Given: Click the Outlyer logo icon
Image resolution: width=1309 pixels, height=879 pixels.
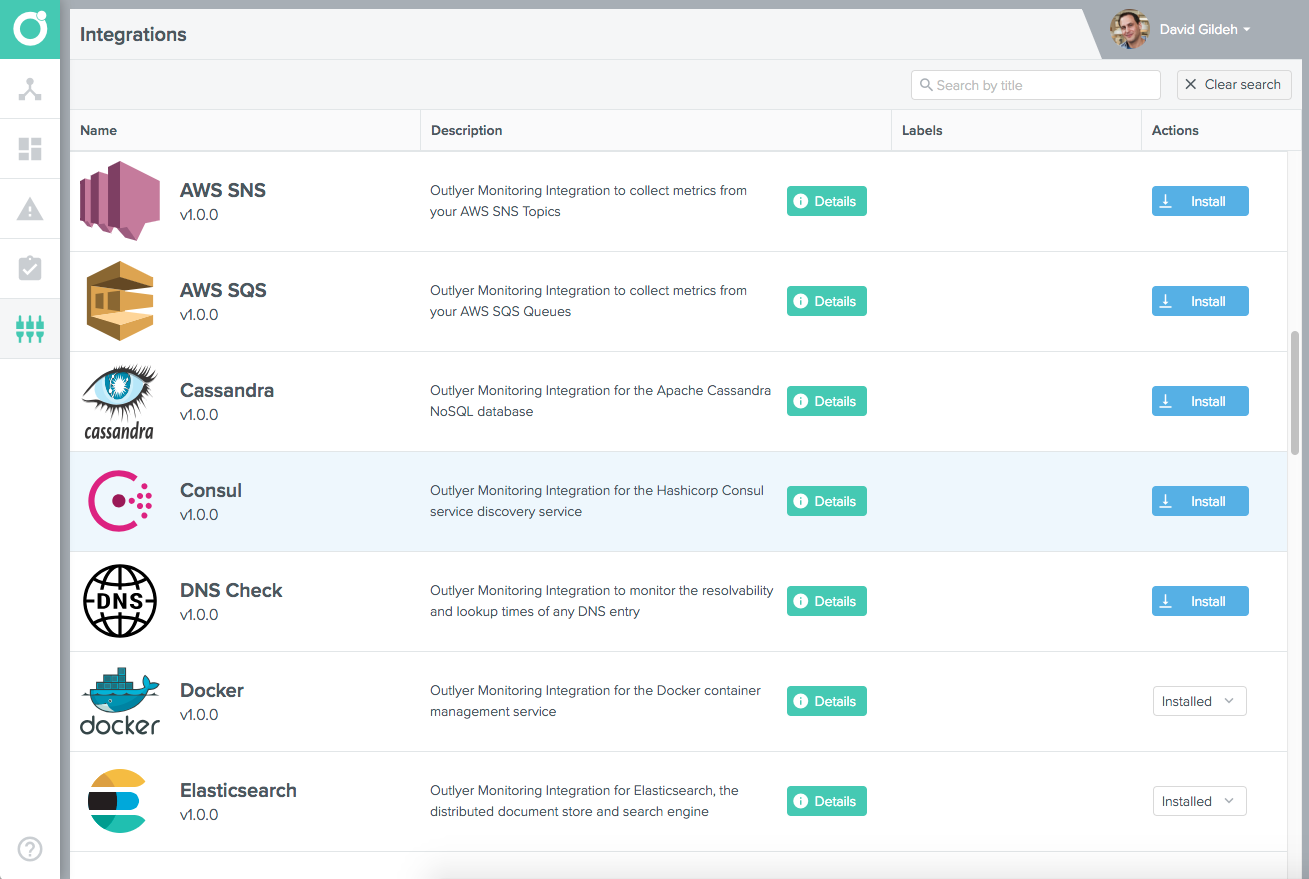Looking at the screenshot, I should coord(30,29).
